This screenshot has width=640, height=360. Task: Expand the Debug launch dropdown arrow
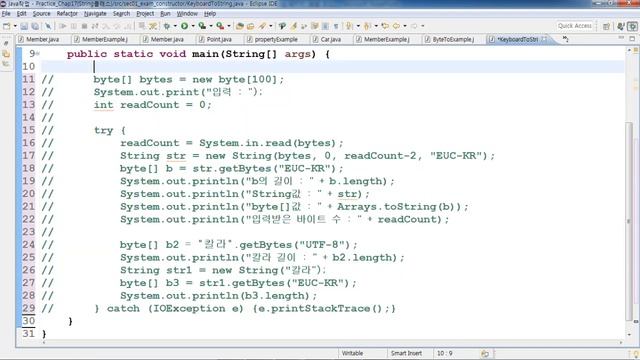pyautogui.click(x=175, y=26)
